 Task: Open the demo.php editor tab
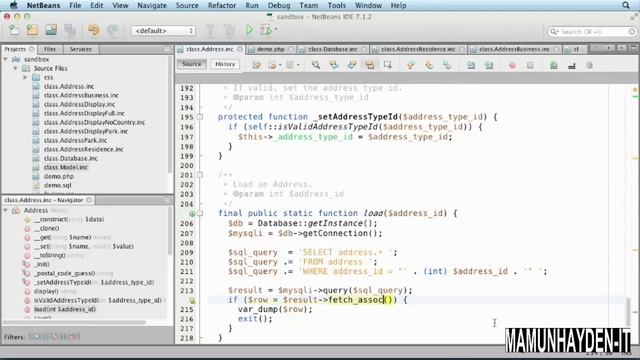point(271,49)
